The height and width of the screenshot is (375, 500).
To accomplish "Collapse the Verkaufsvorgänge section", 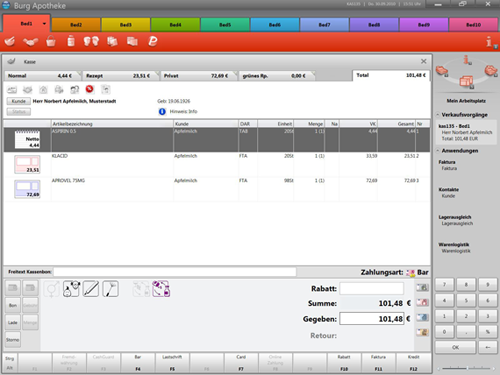I will click(438, 115).
